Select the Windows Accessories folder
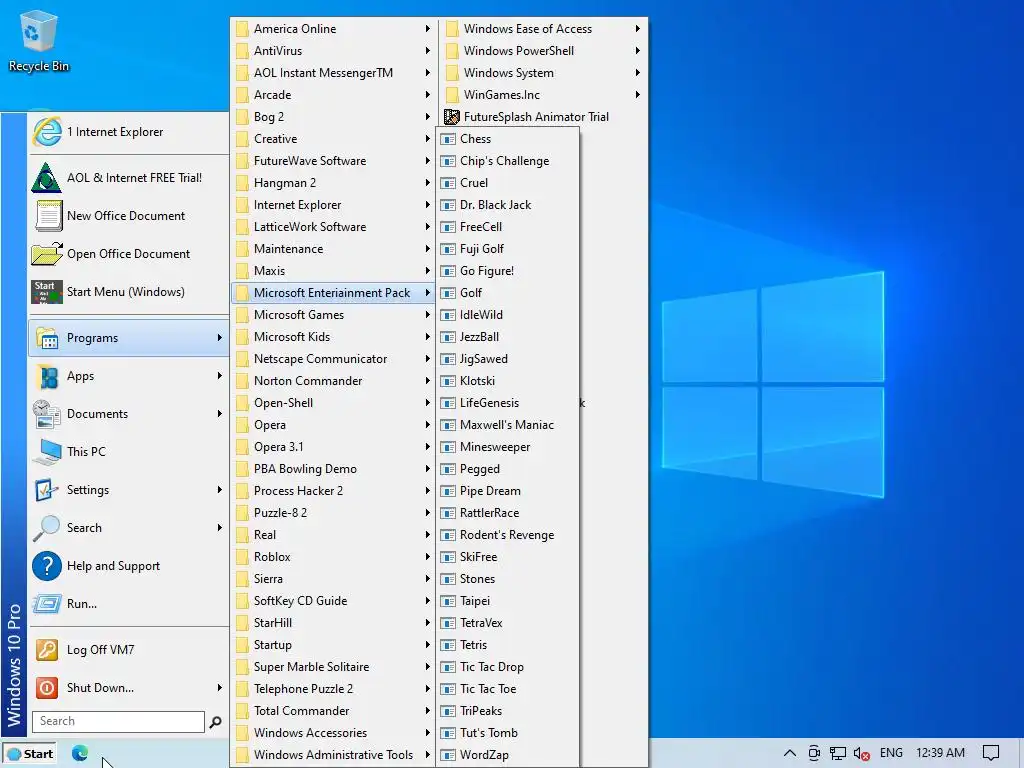Viewport: 1024px width, 768px height. point(333,733)
